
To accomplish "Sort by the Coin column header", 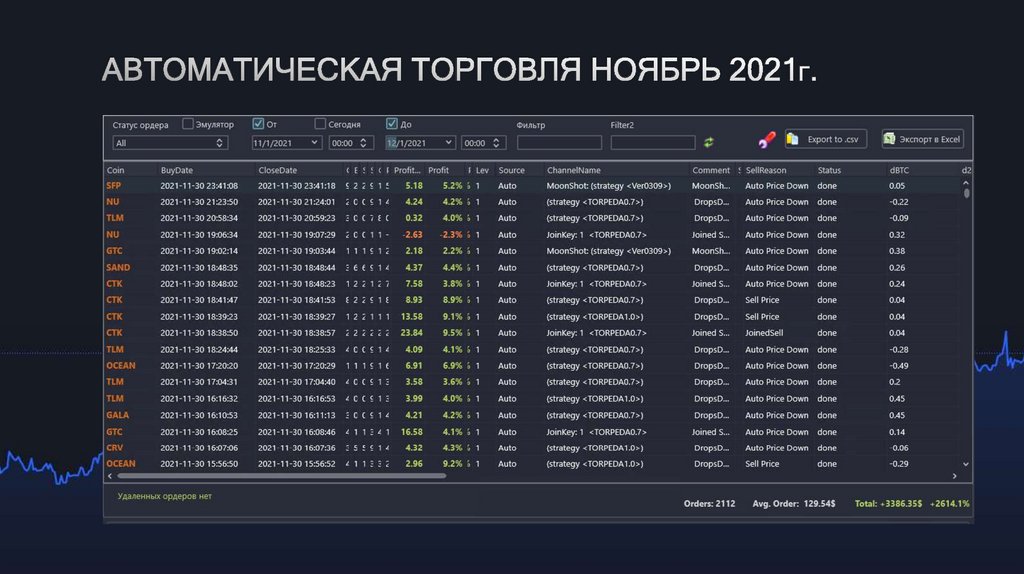I will [x=116, y=170].
